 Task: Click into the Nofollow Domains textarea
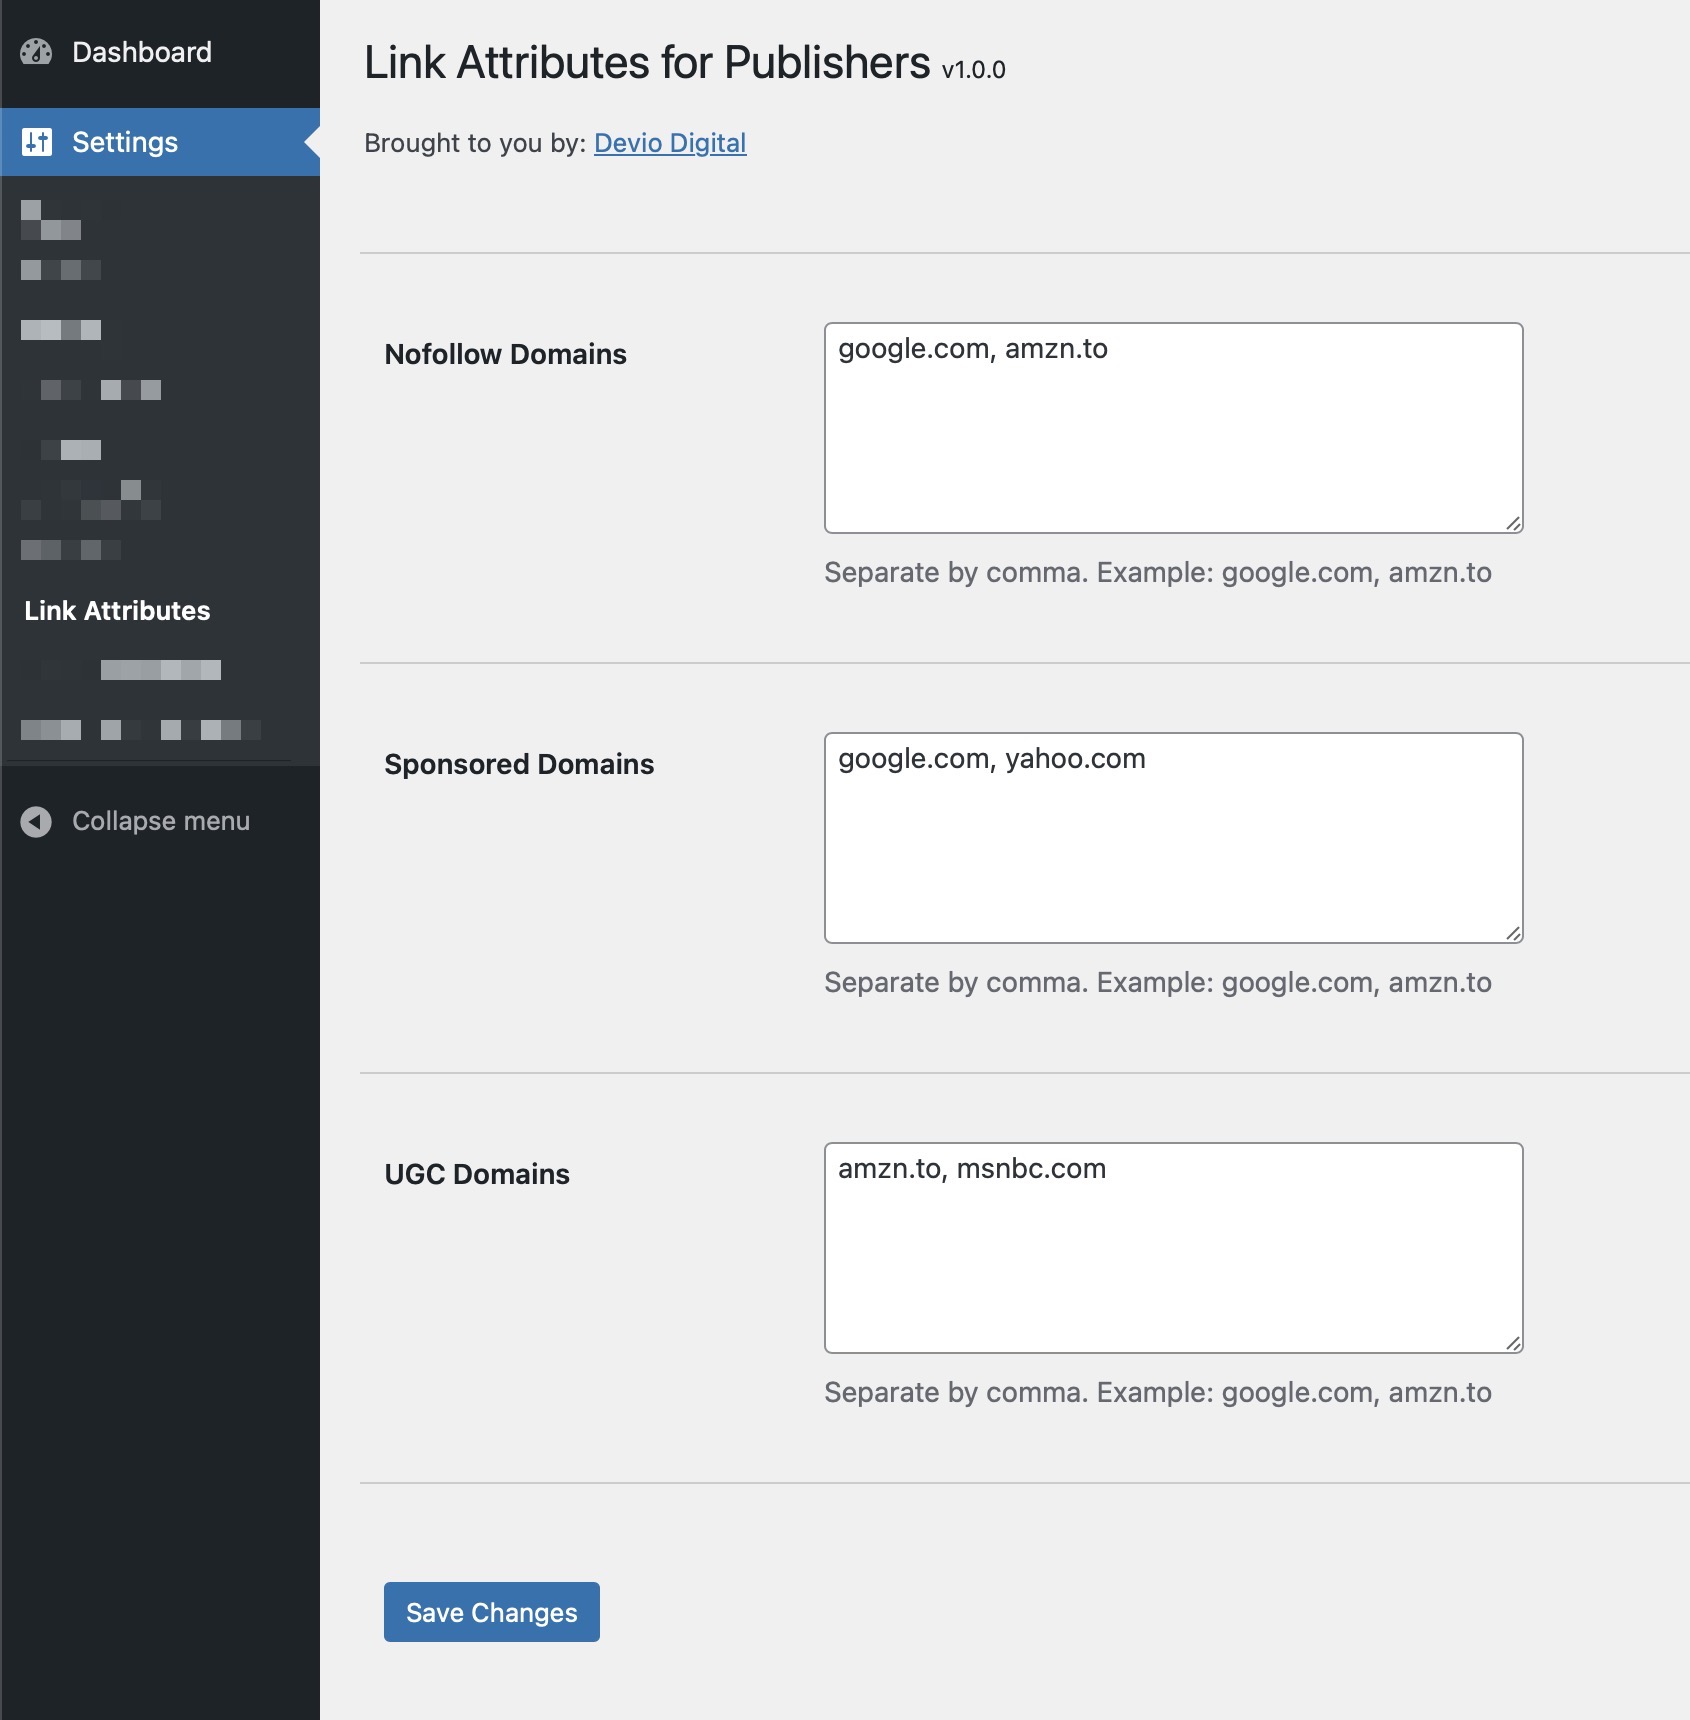click(x=1174, y=428)
